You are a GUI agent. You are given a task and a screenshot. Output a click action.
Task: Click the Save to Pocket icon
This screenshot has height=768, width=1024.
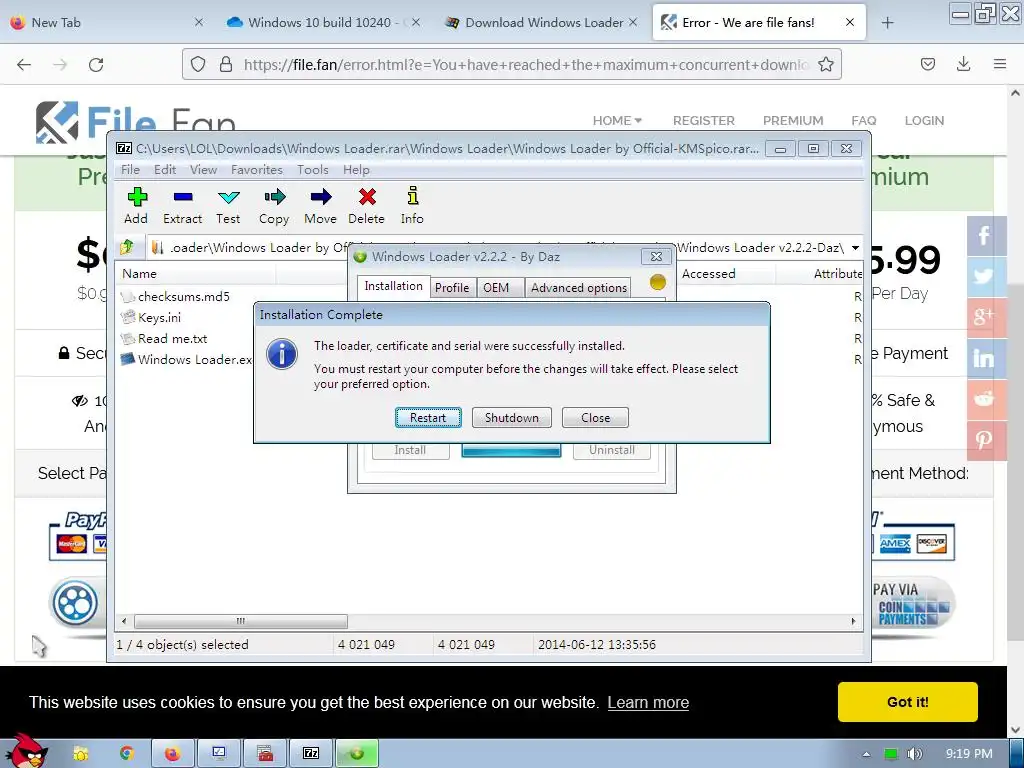pyautogui.click(x=927, y=64)
